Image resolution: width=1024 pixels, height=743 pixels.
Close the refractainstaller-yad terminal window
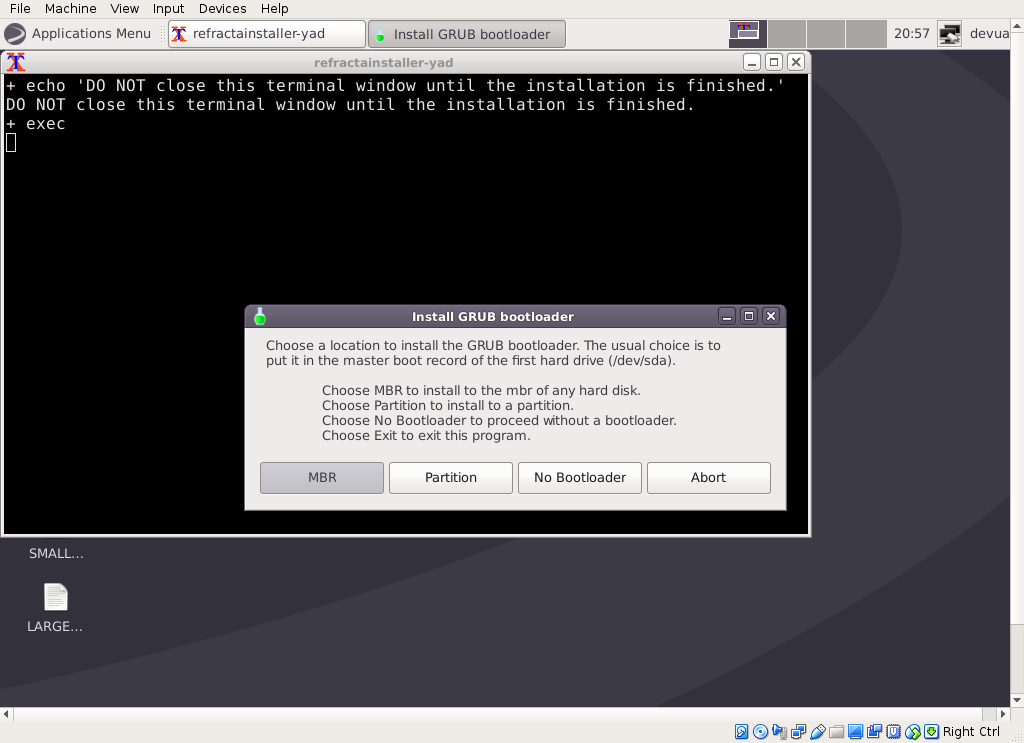point(795,63)
